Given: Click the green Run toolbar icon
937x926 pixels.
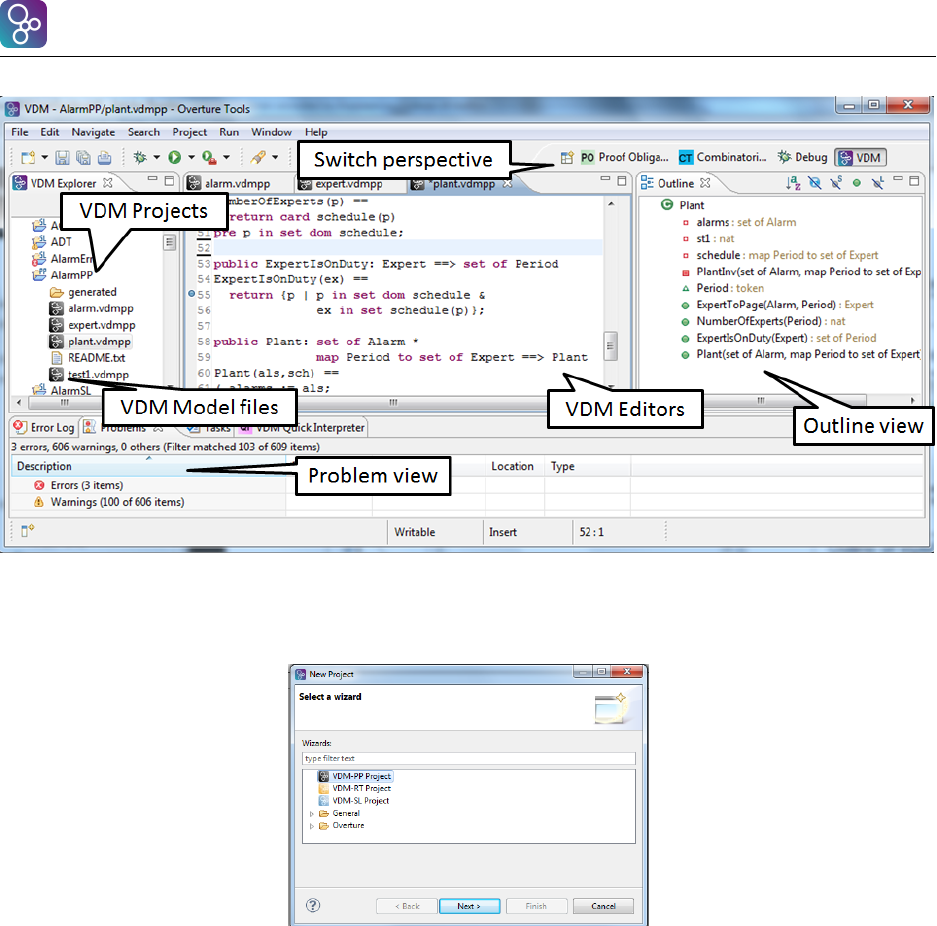Looking at the screenshot, I should (174, 157).
